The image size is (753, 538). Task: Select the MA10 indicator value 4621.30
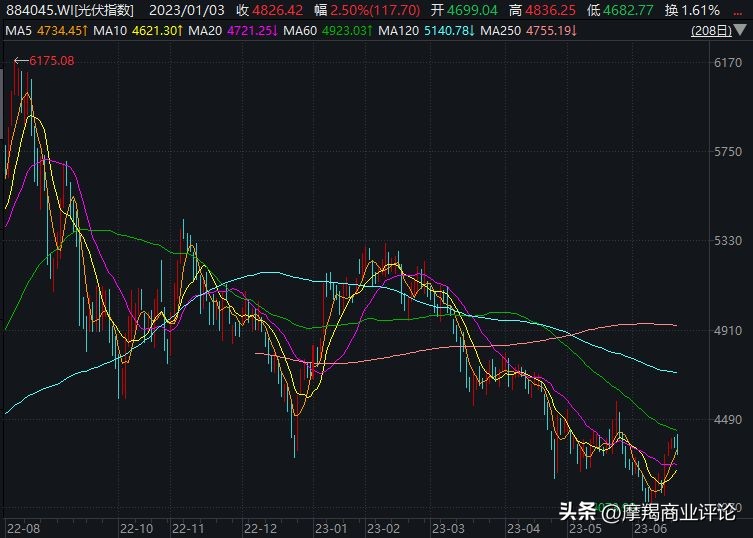(x=154, y=31)
